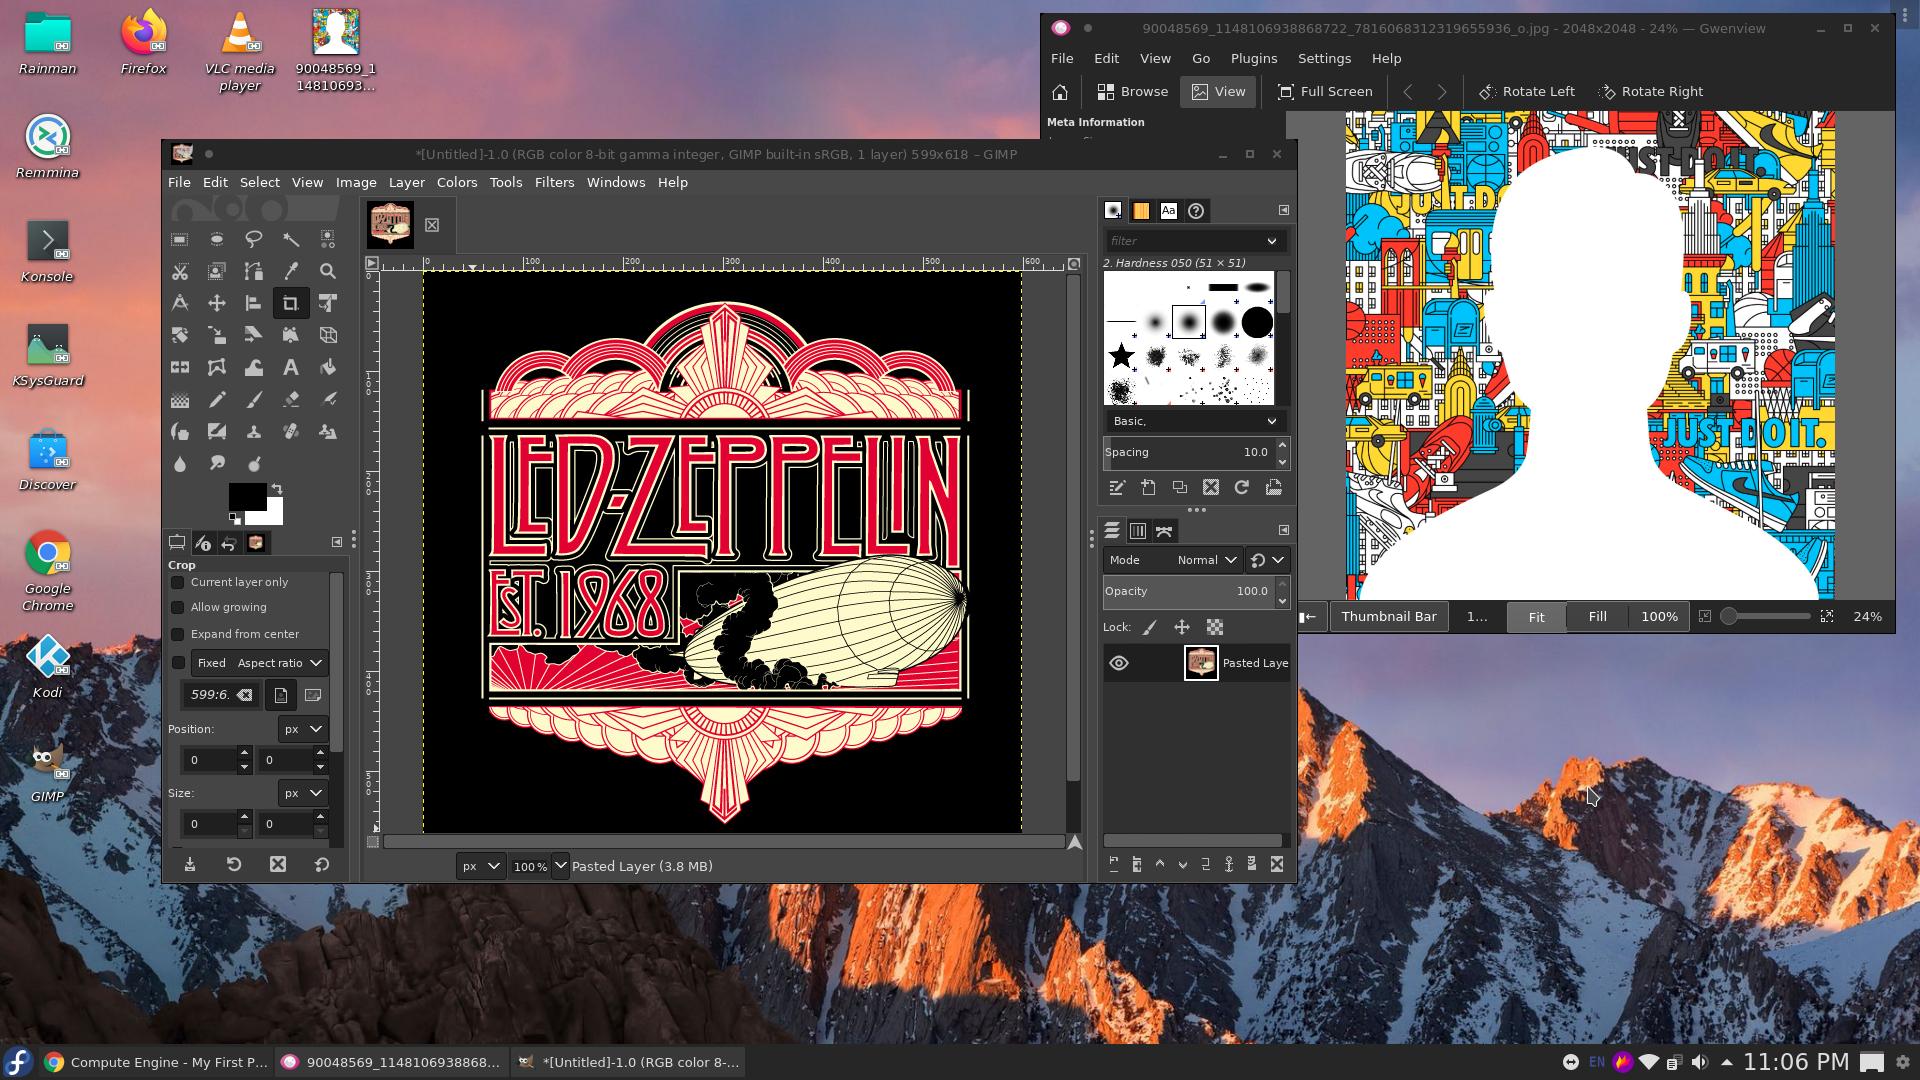This screenshot has height=1080, width=1920.
Task: Open the brushes dock tab menu
Action: pos(1283,210)
